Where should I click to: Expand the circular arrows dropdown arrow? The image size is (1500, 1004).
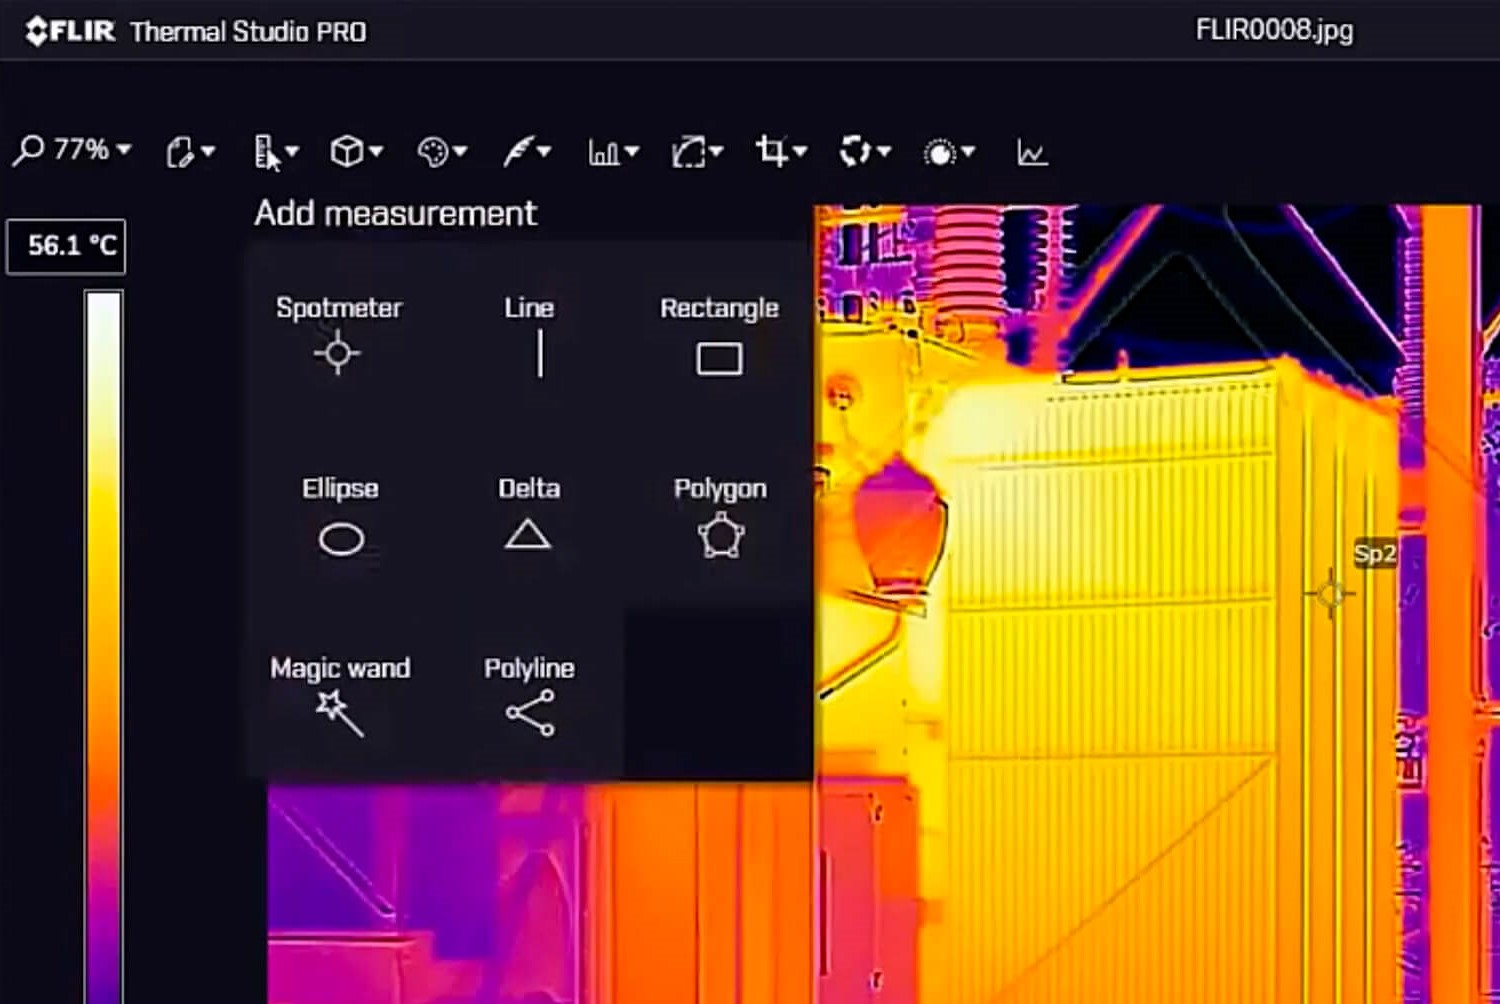pos(883,152)
